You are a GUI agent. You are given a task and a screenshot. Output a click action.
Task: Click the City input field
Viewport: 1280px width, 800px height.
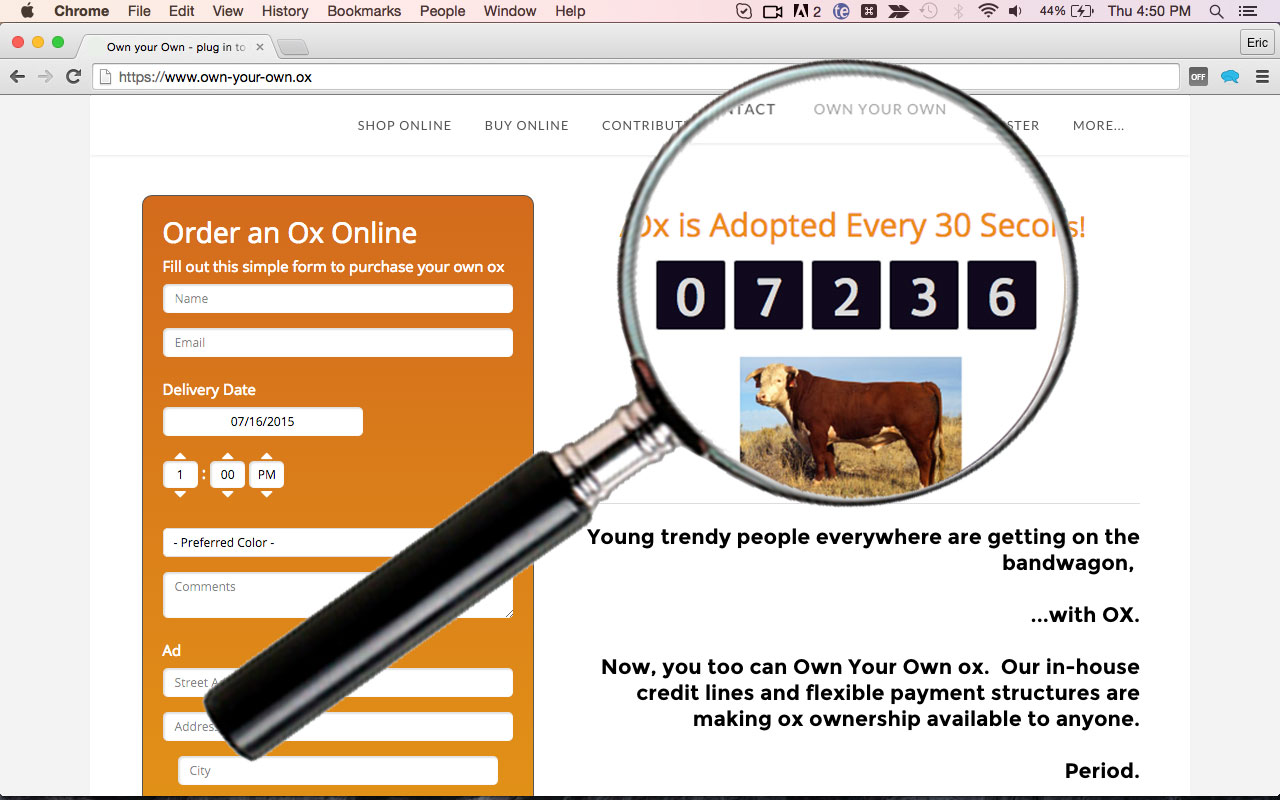point(338,770)
